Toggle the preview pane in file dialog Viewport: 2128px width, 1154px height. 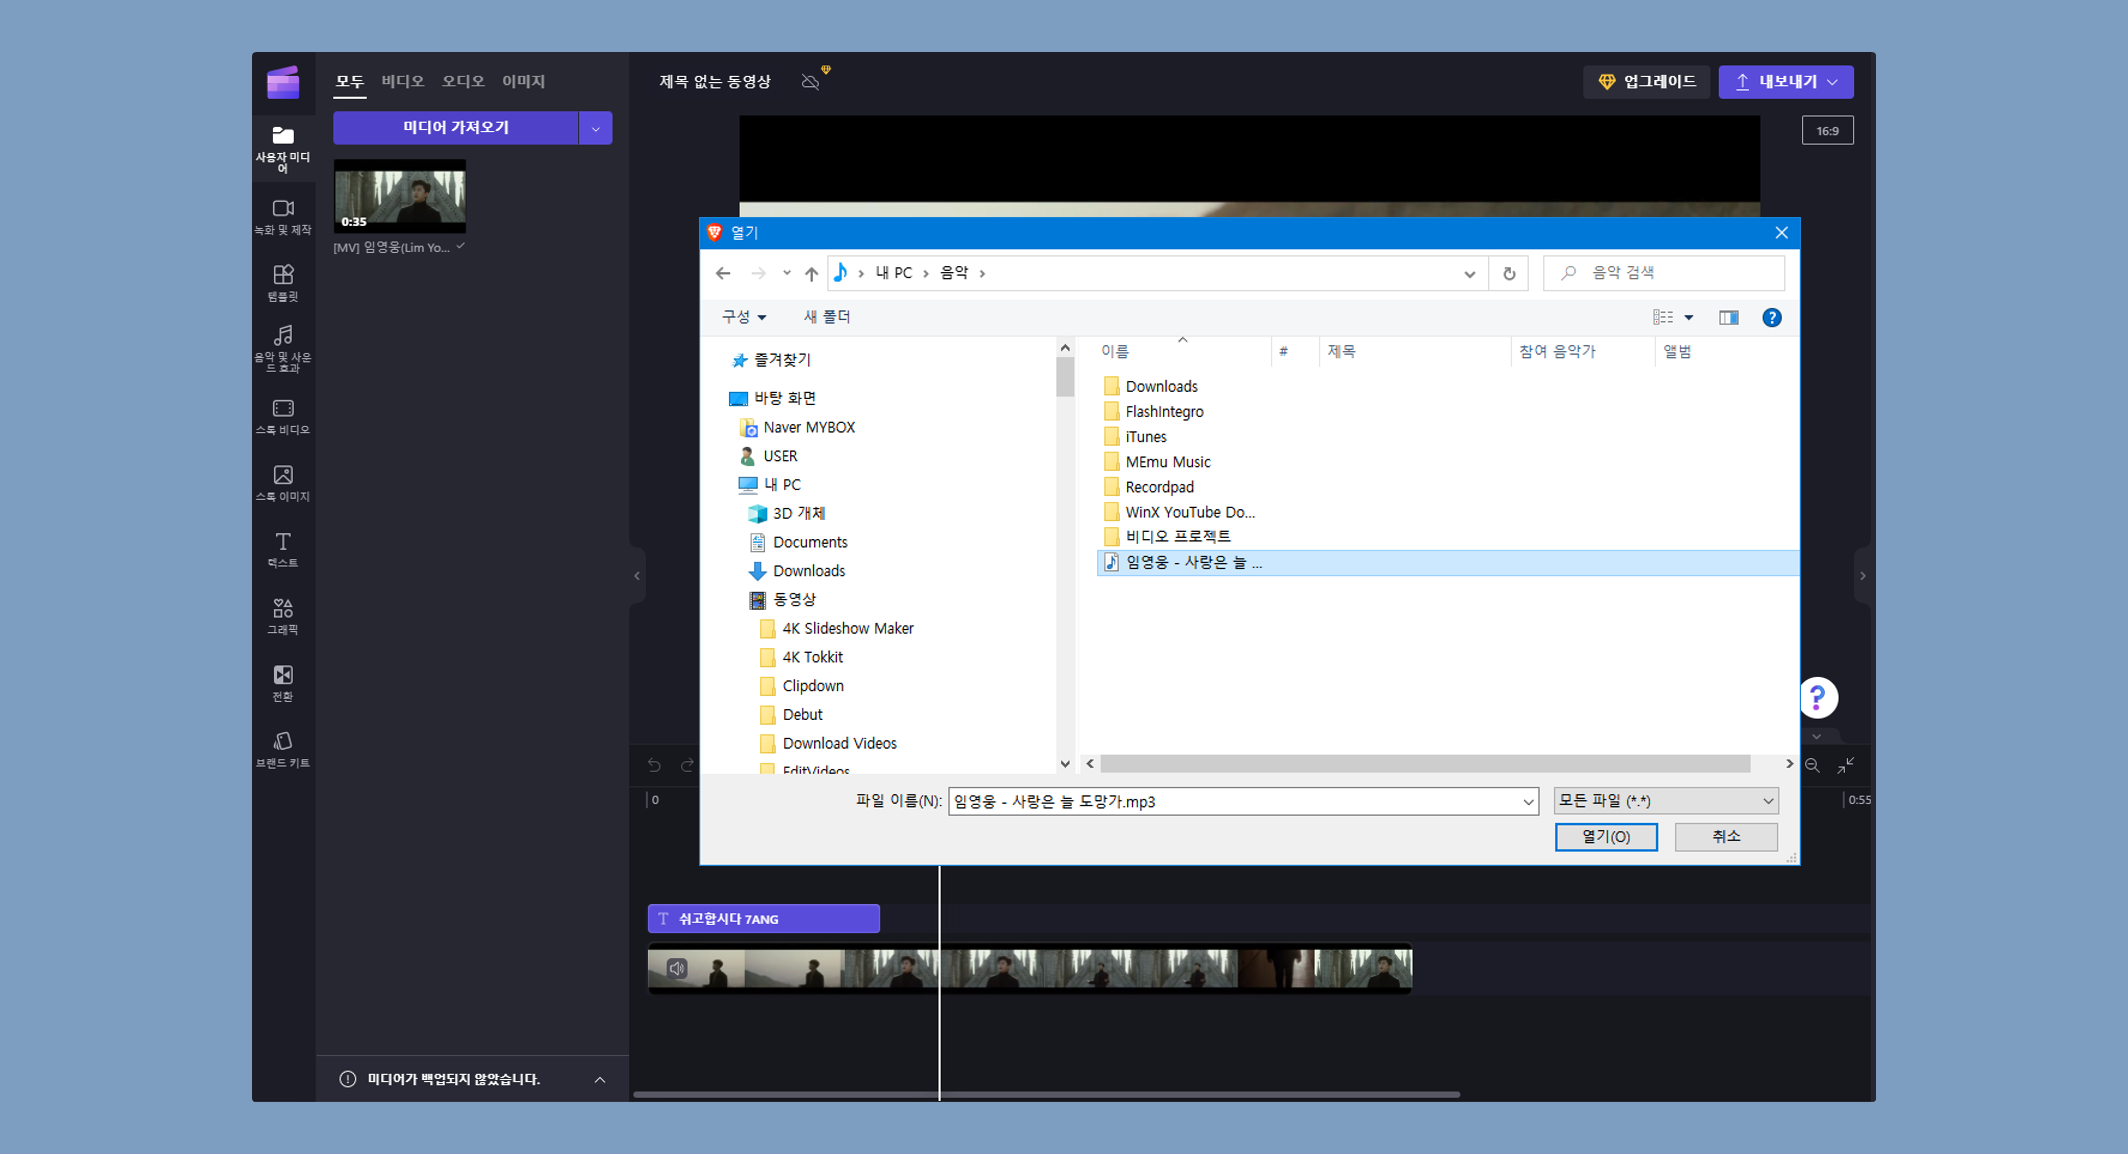pos(1728,317)
